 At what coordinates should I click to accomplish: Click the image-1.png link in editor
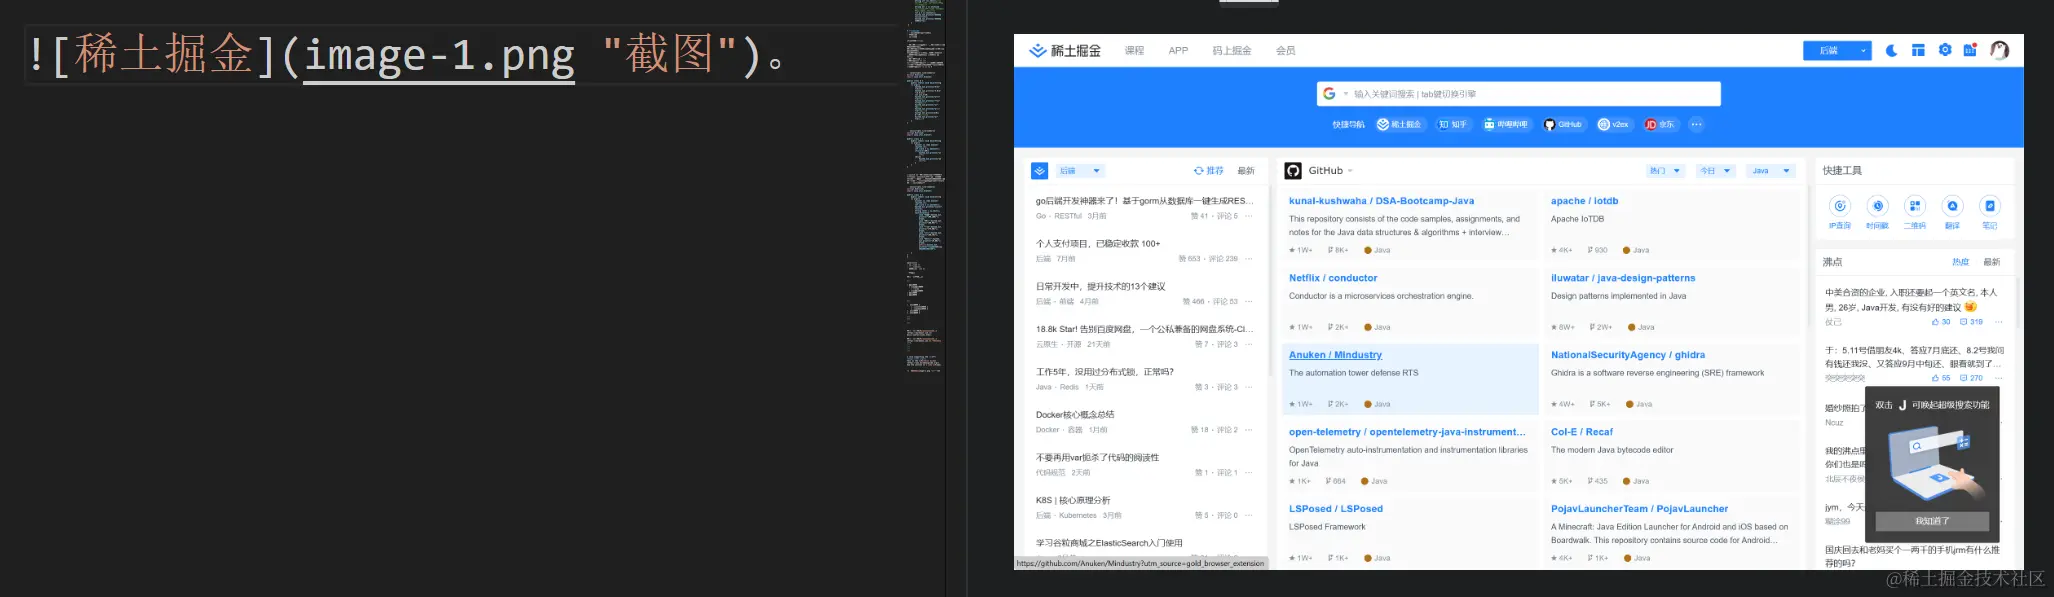pyautogui.click(x=439, y=56)
